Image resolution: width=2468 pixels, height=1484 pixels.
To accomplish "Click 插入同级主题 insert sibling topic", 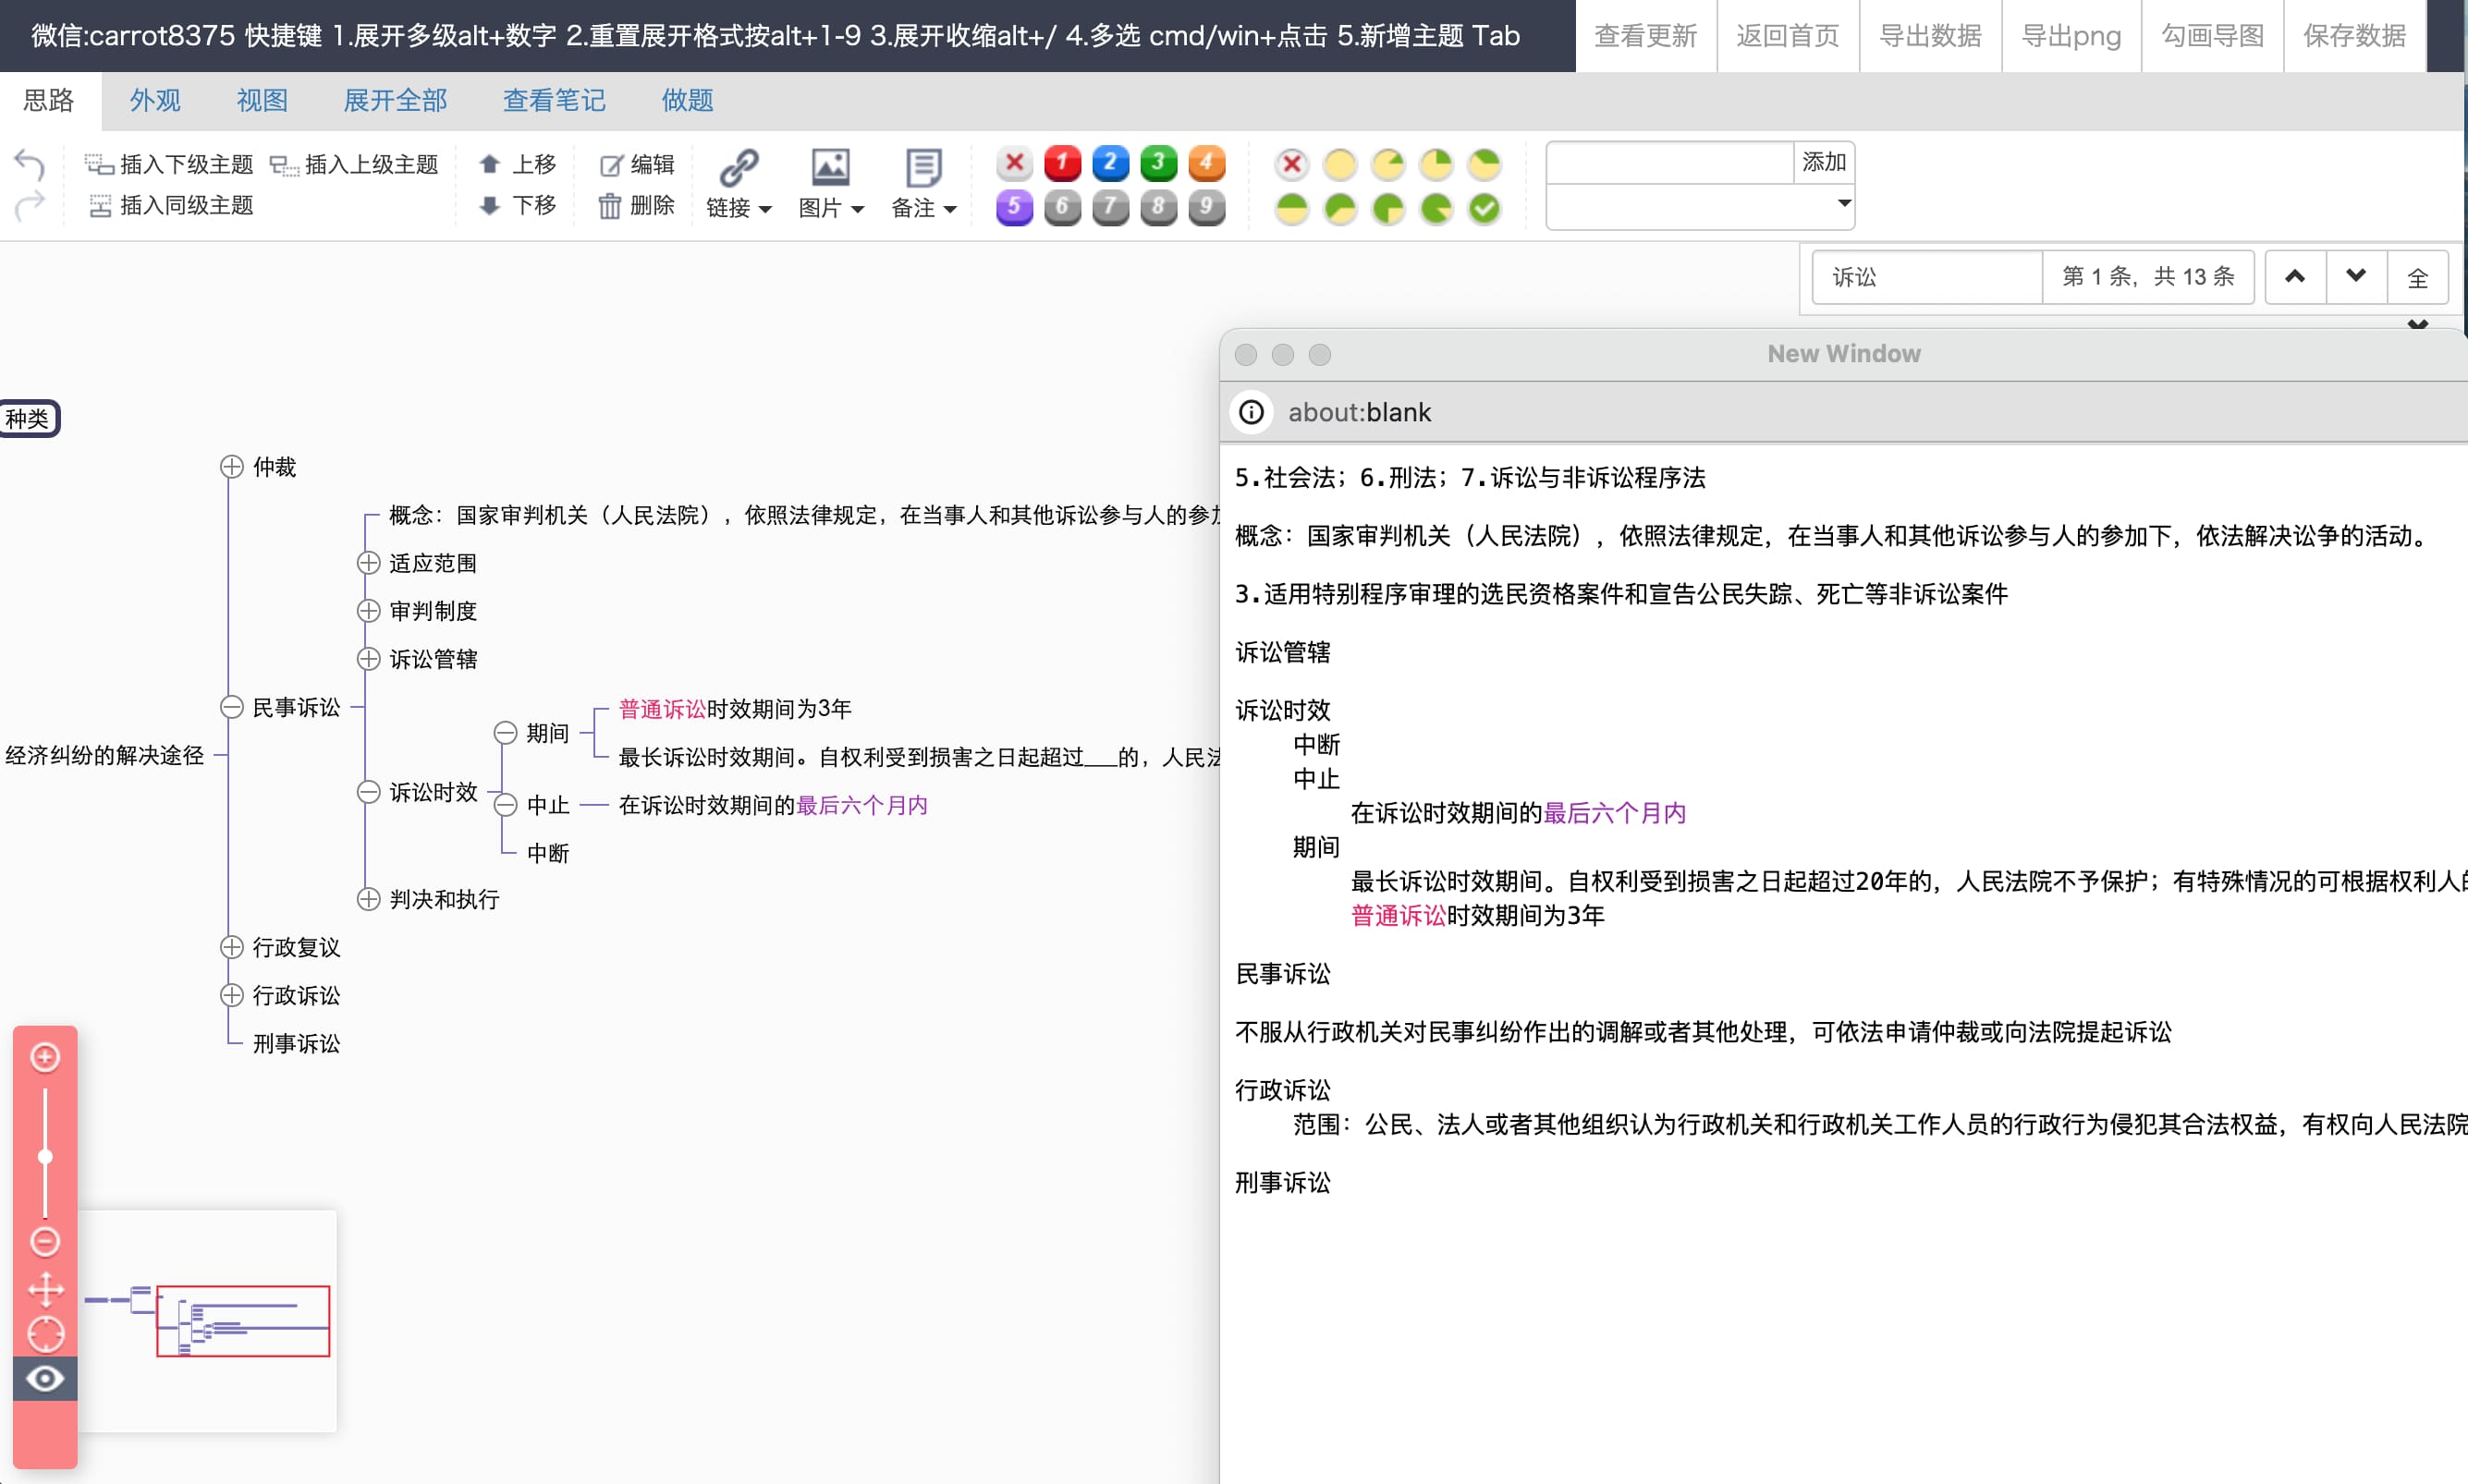I will point(171,205).
